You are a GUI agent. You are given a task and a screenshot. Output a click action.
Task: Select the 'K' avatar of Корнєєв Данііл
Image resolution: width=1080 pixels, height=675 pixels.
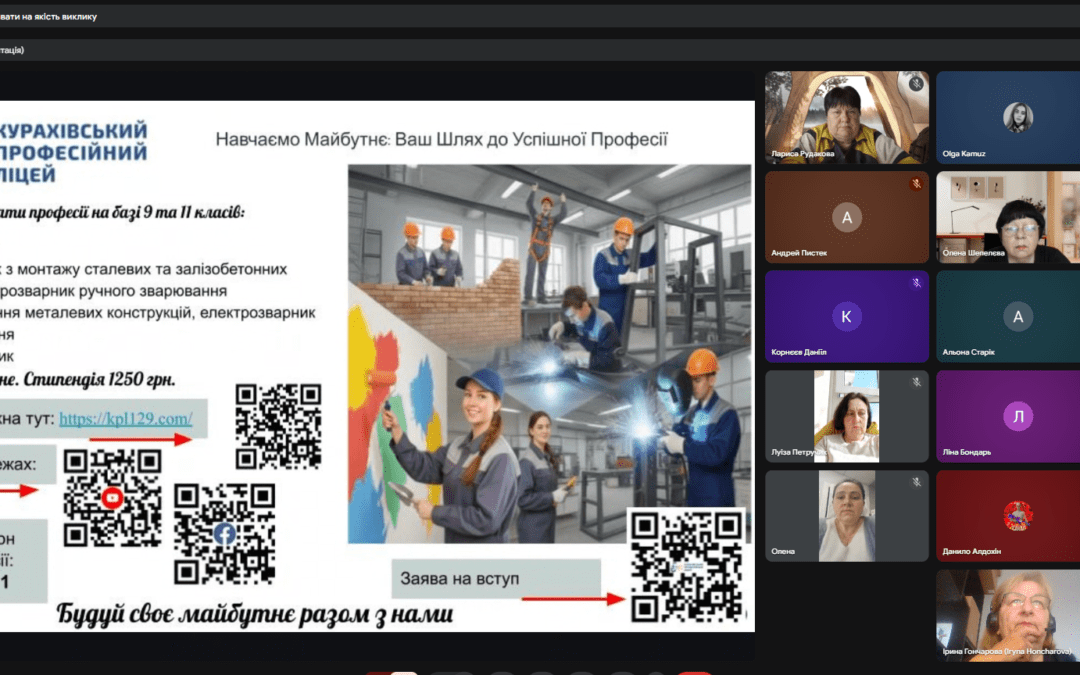point(847,317)
